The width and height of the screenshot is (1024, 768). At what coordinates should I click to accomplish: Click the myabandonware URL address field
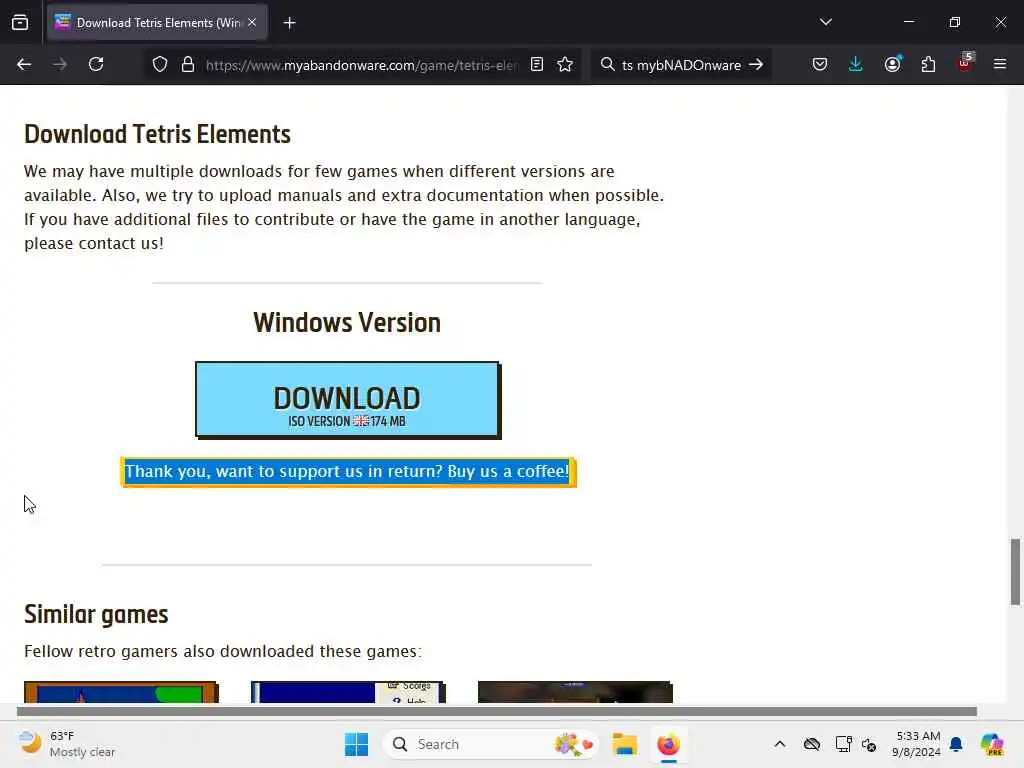[x=362, y=65]
